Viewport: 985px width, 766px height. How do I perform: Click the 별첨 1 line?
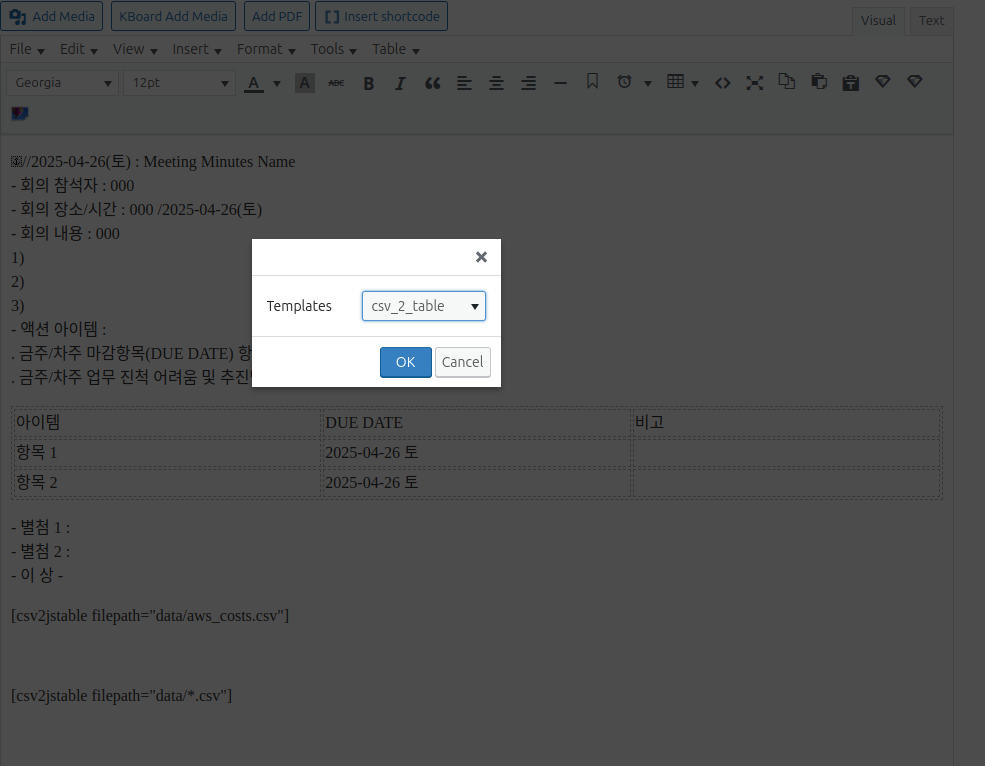click(x=40, y=527)
